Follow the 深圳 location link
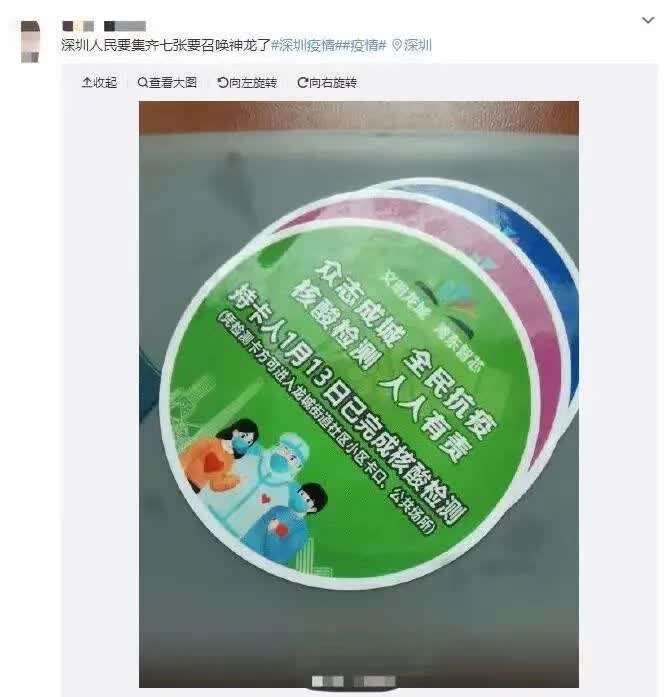 point(417,45)
